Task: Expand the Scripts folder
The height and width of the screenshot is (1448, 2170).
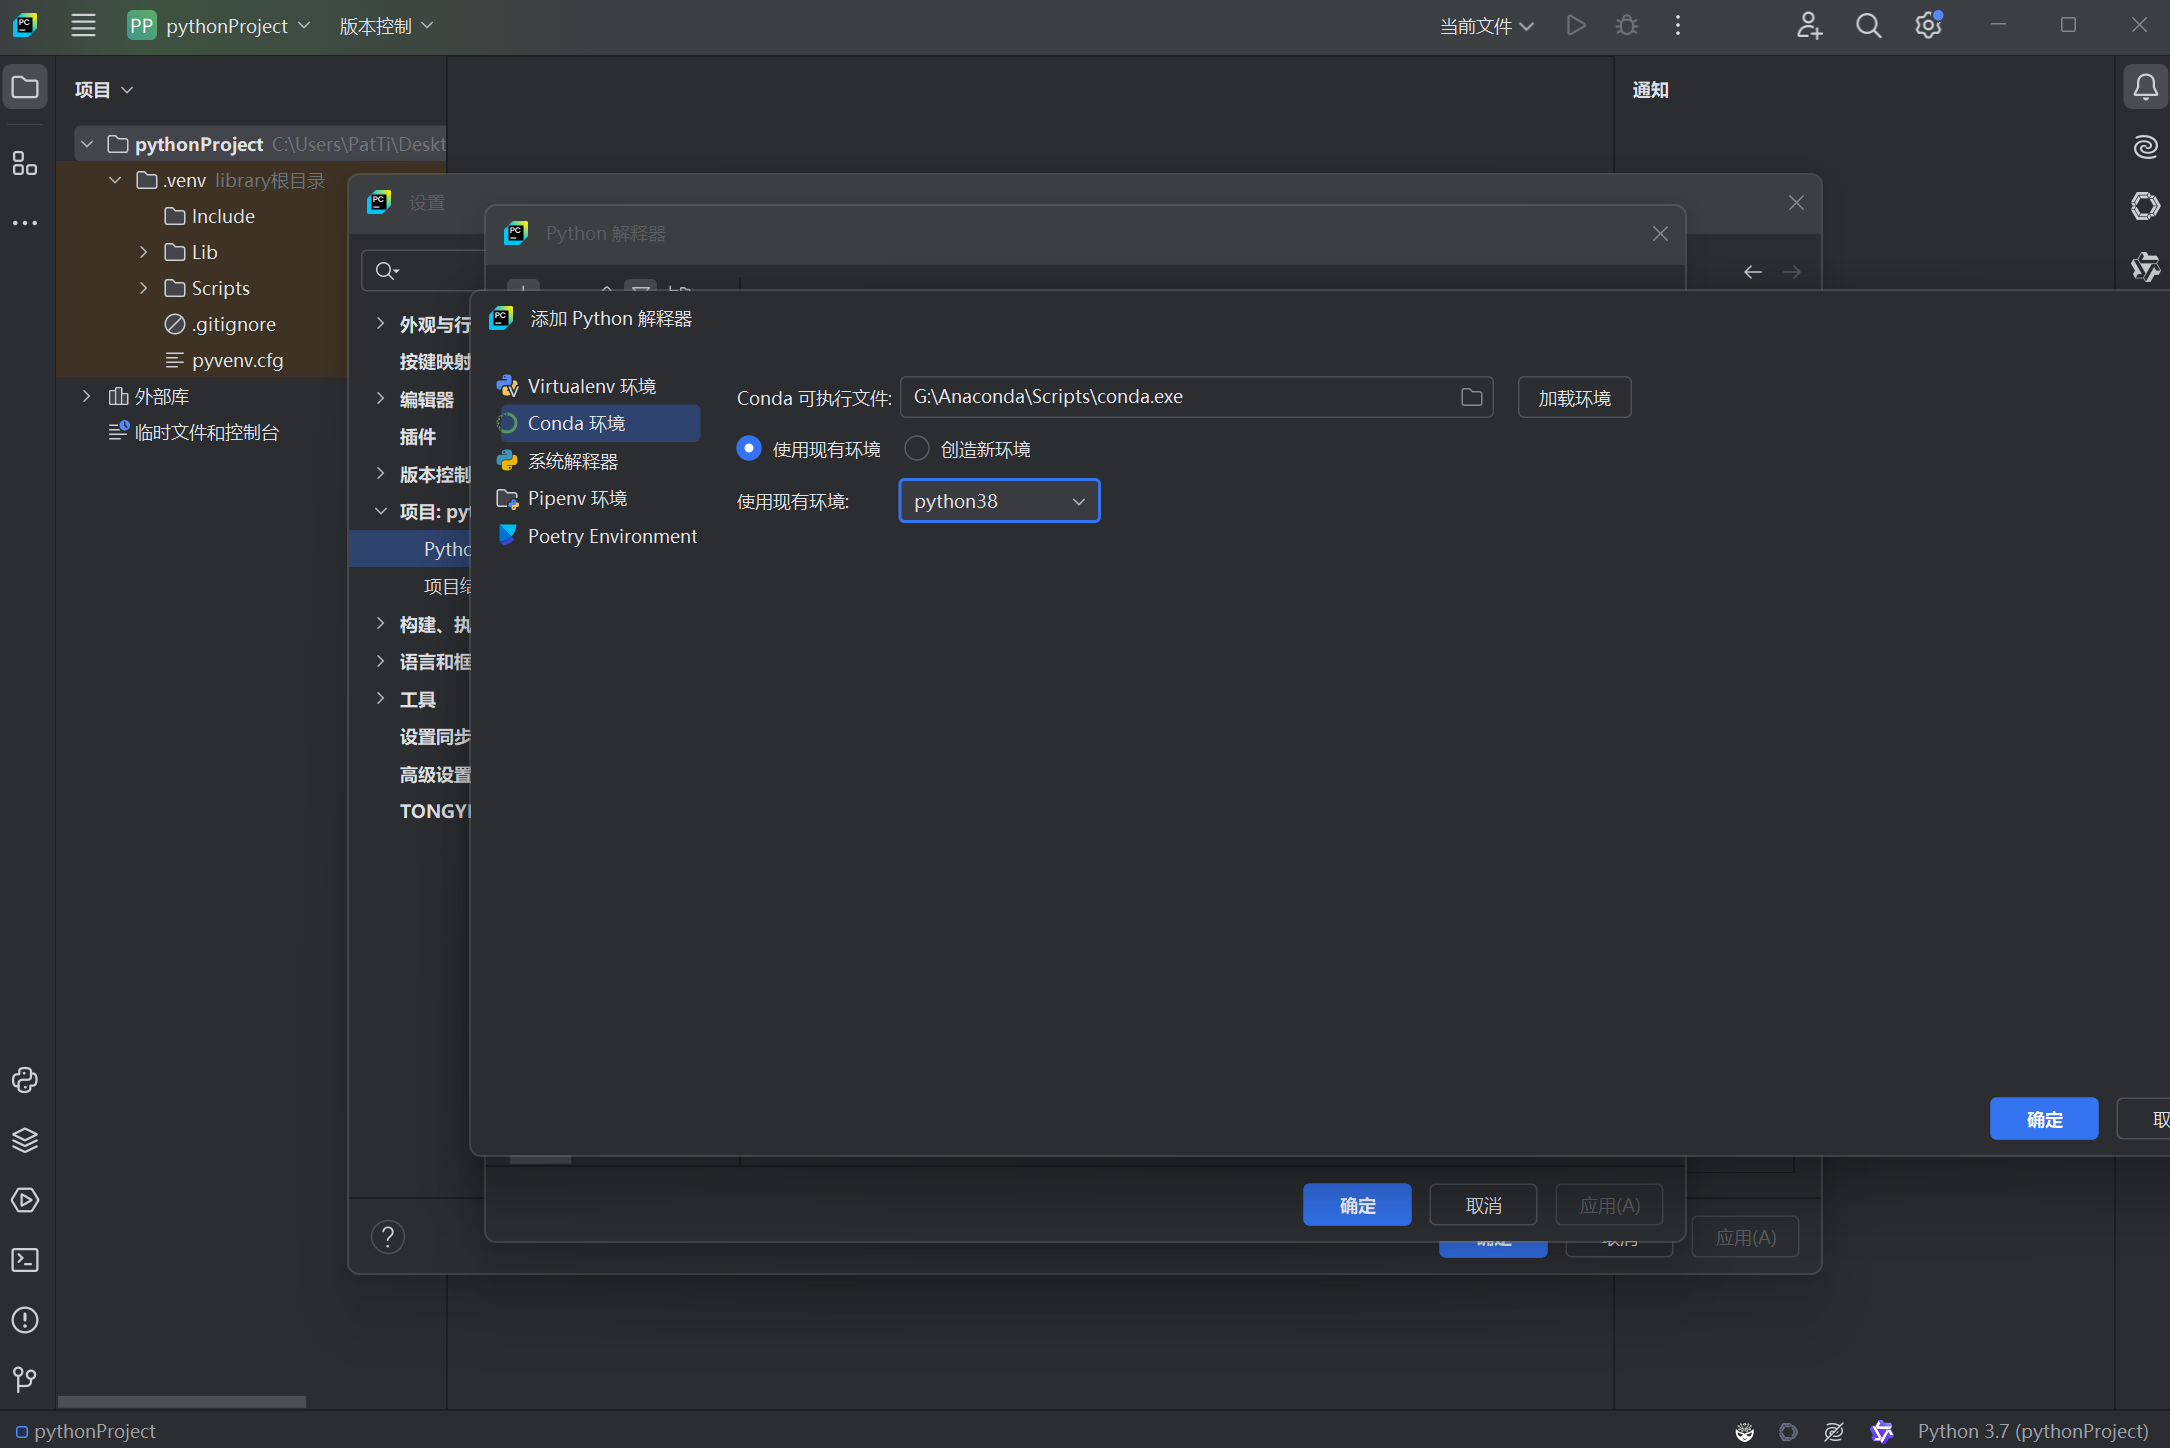Action: (x=144, y=288)
